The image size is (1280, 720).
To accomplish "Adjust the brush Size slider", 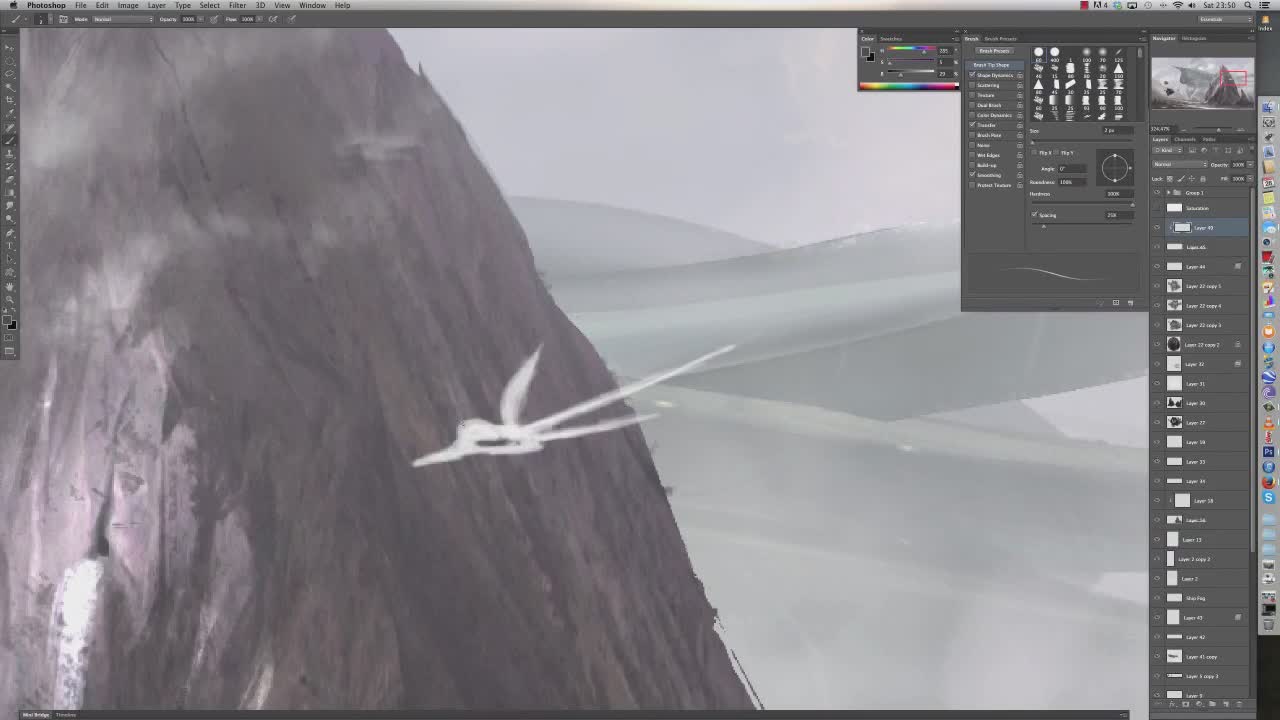I will pos(1082,140).
